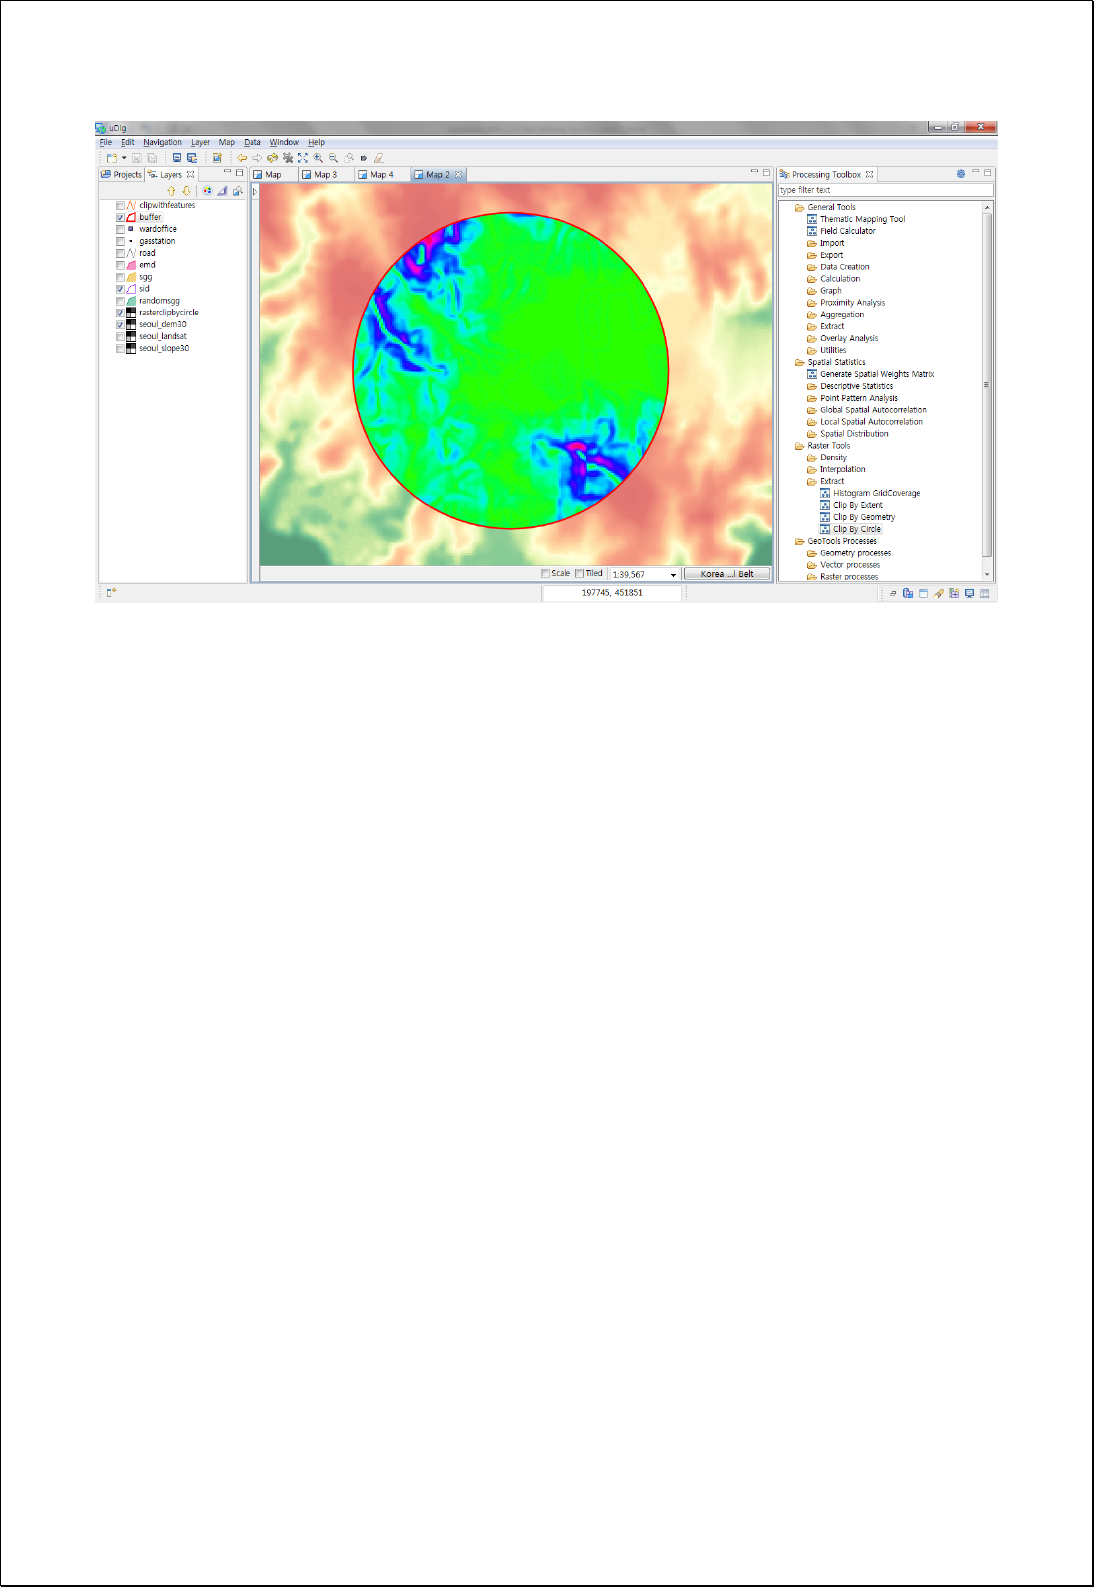Open the map scale 1:39,567 dropdown
Viewport: 1094px width, 1587px height.
click(x=673, y=575)
